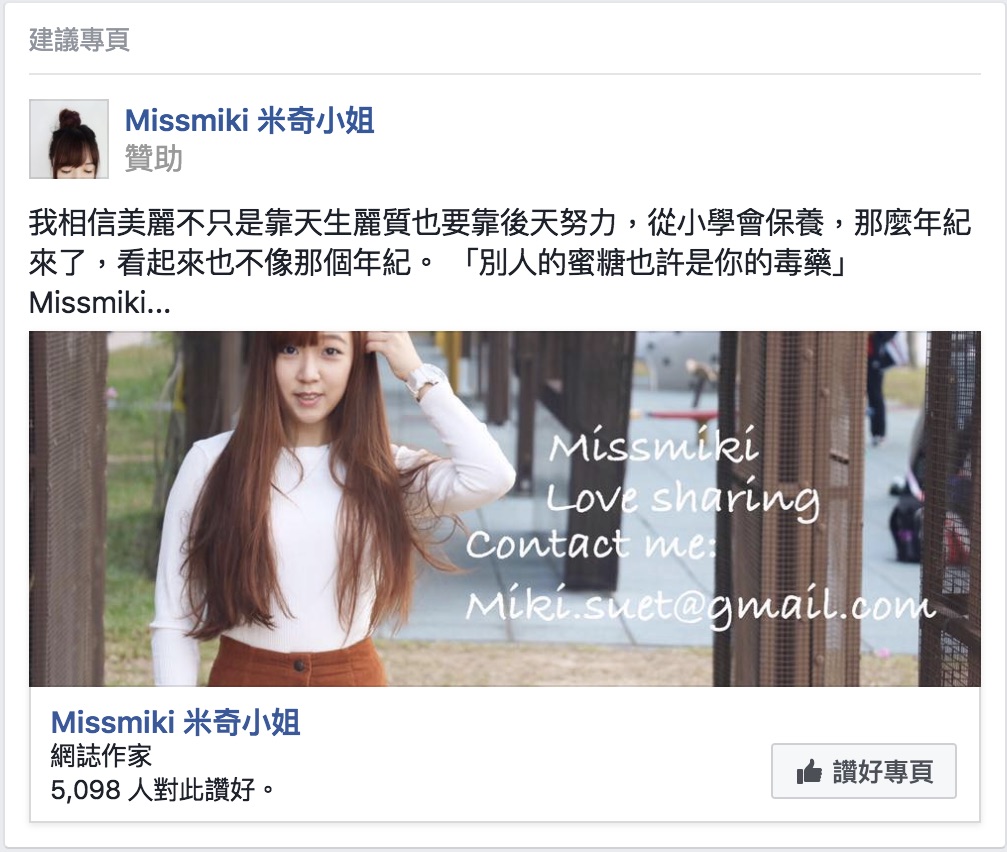The image size is (1007, 852).
Task: Click the woman's face in the cover photo
Action: pyautogui.click(x=312, y=372)
